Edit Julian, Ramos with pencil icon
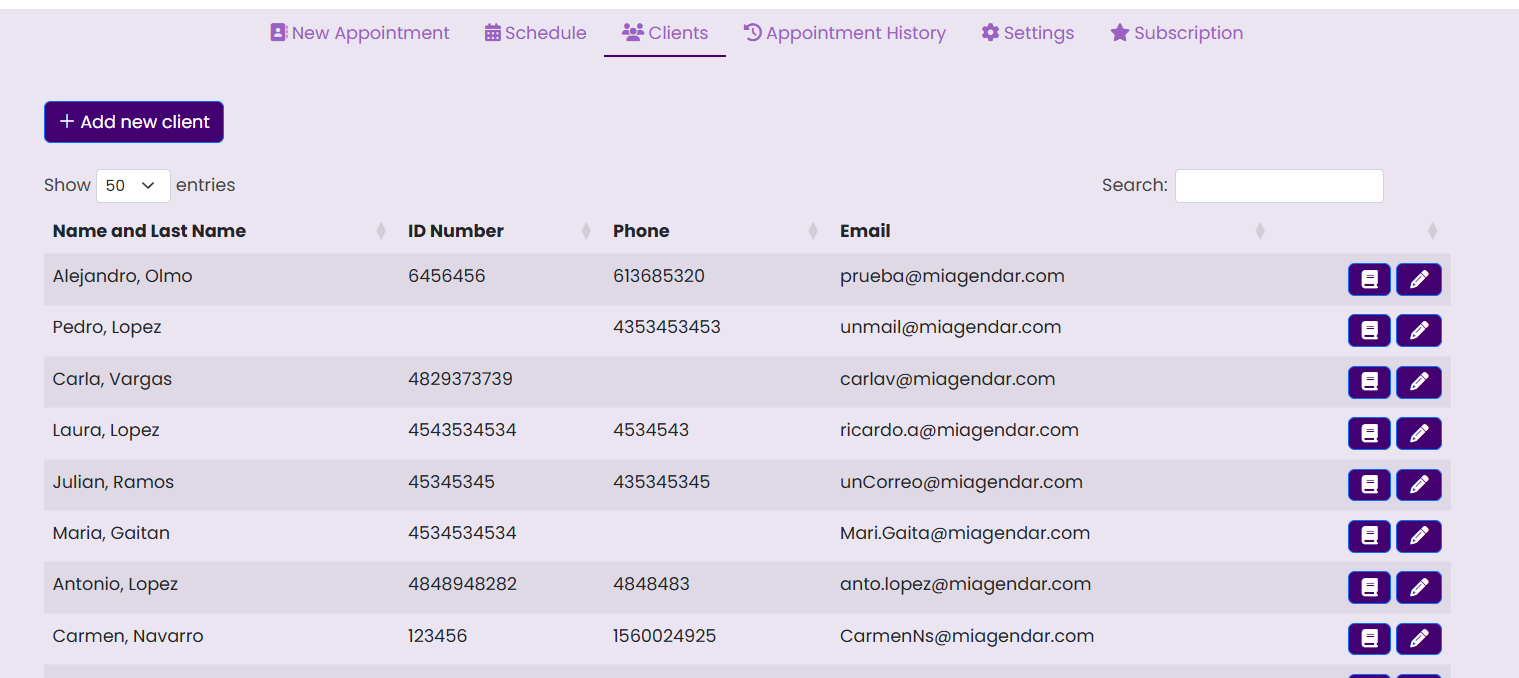The height and width of the screenshot is (678, 1519). click(x=1419, y=485)
